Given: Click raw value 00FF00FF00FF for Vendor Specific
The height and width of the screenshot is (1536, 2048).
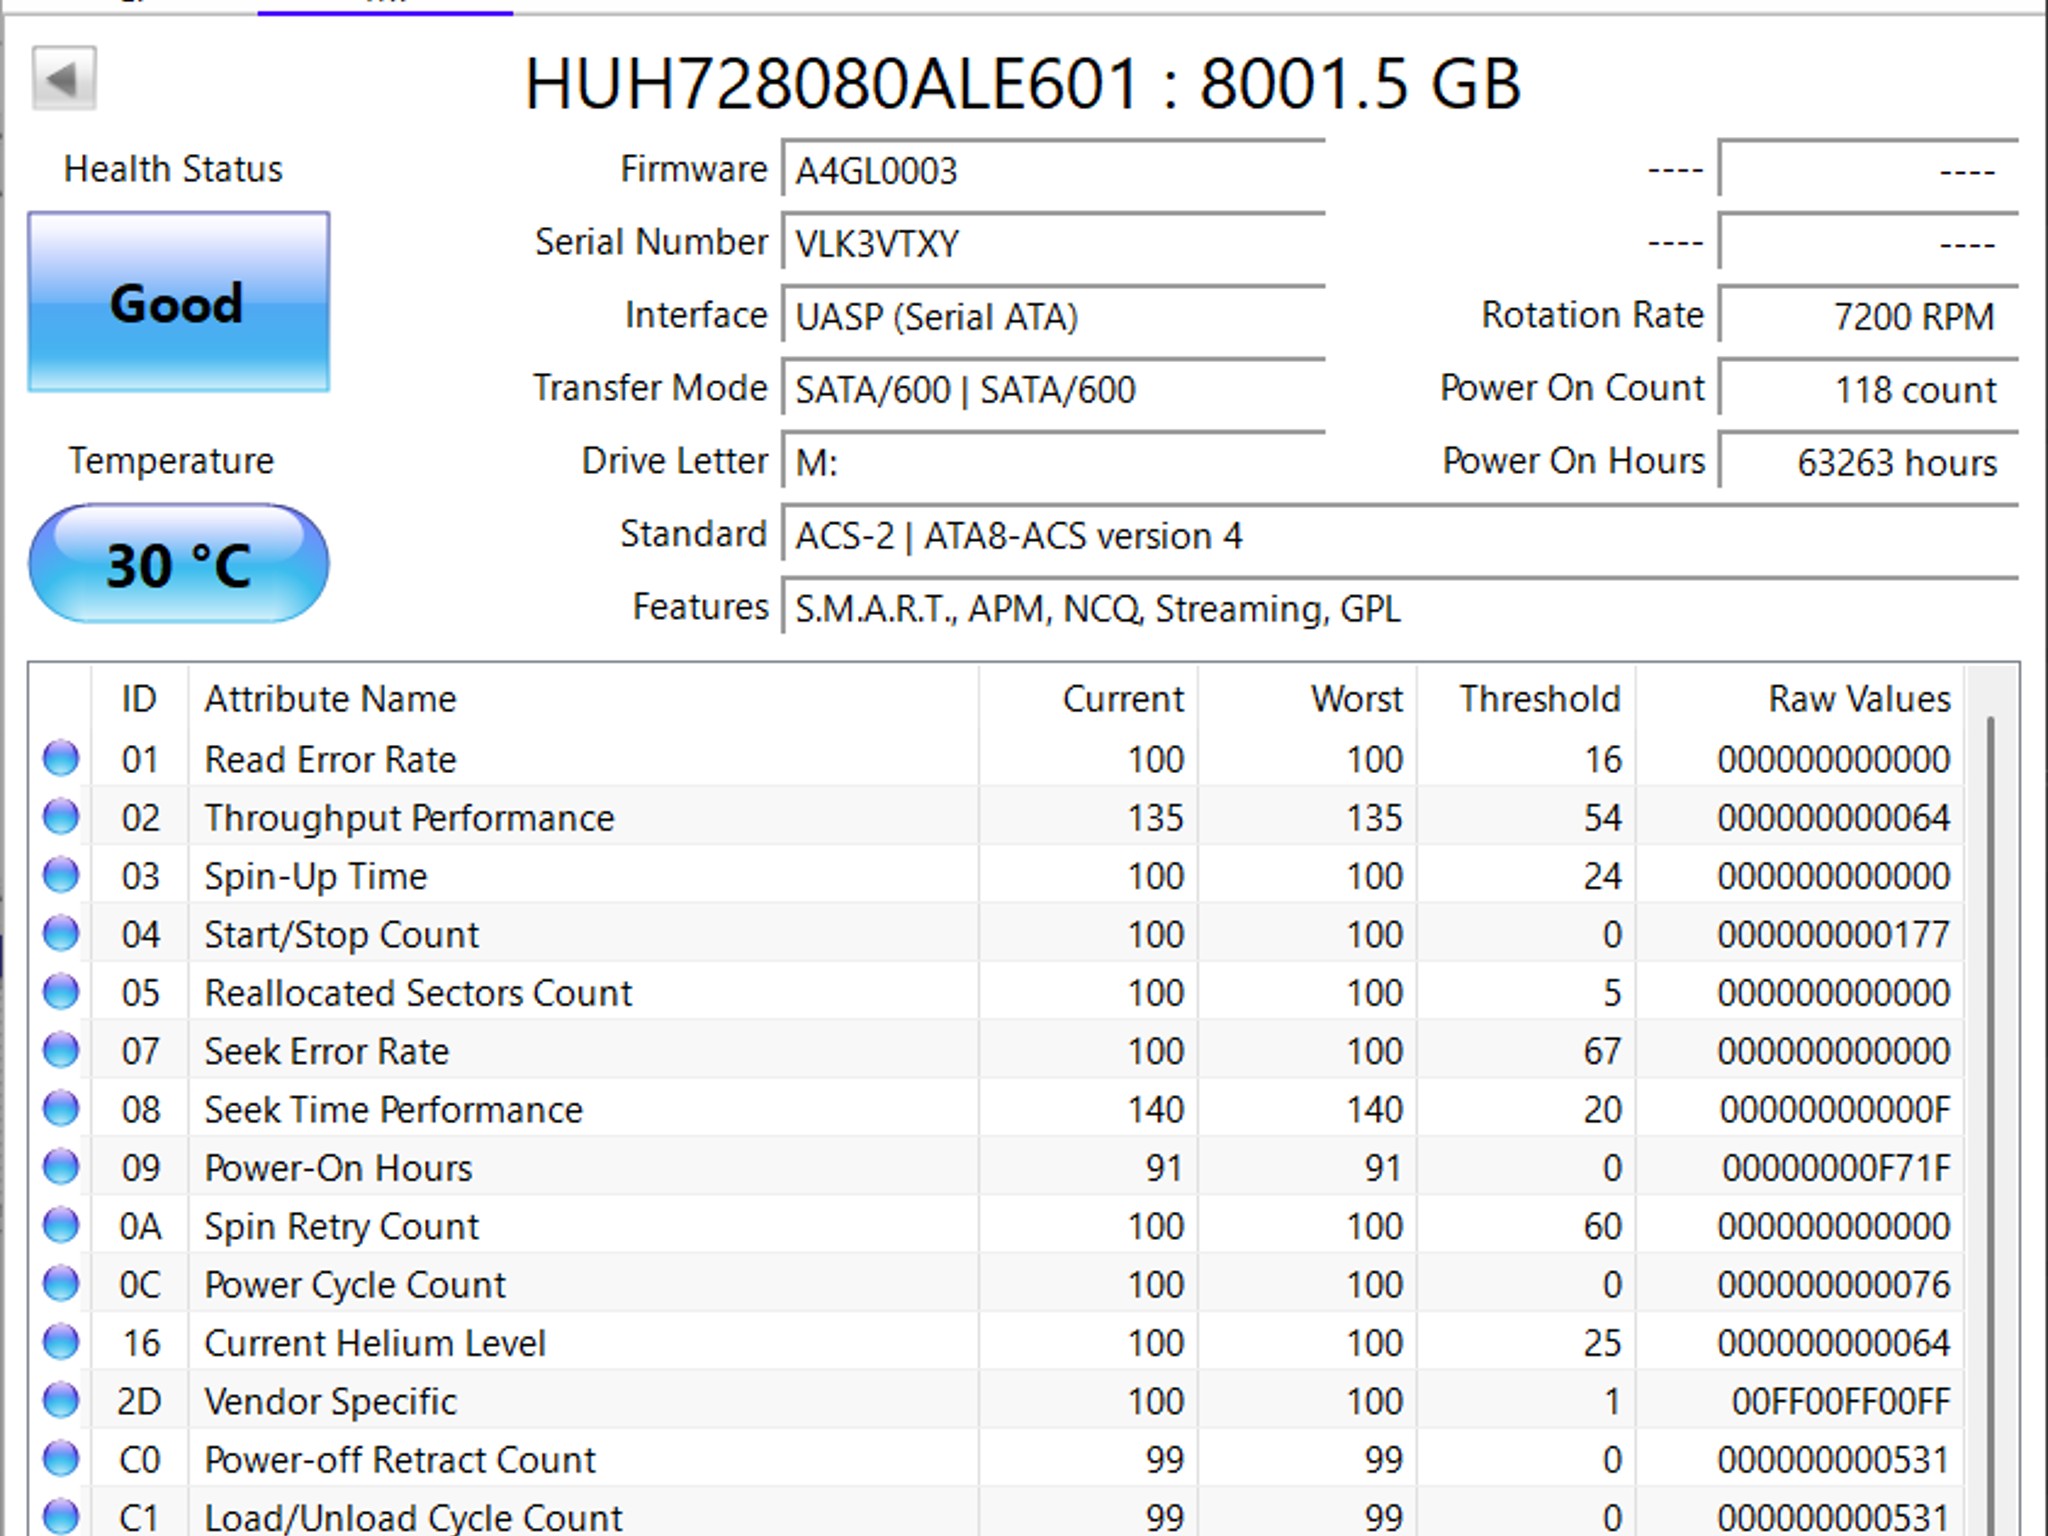Looking at the screenshot, I should pos(1841,1402).
